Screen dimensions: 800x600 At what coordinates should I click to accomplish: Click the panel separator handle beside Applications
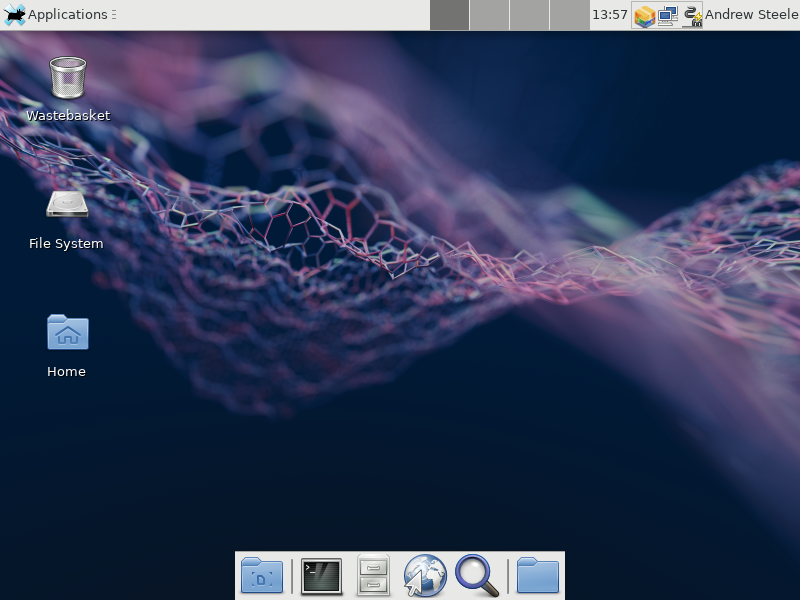[x=113, y=15]
